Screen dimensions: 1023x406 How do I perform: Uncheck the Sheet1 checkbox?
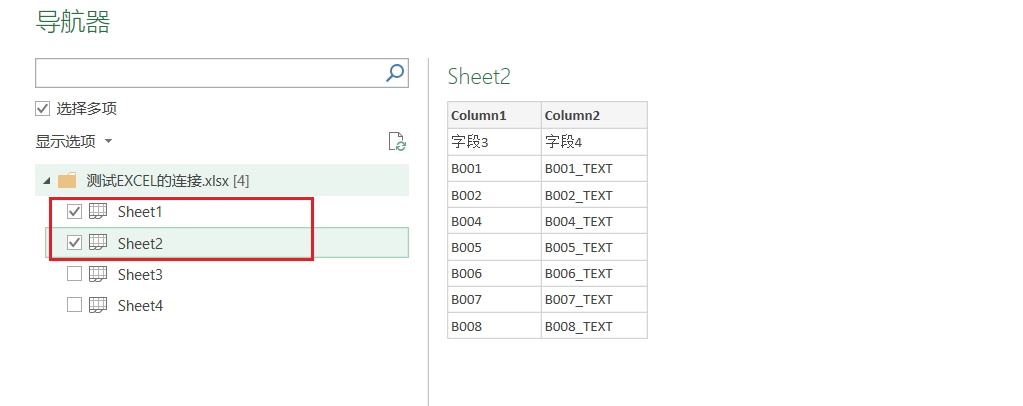74,211
